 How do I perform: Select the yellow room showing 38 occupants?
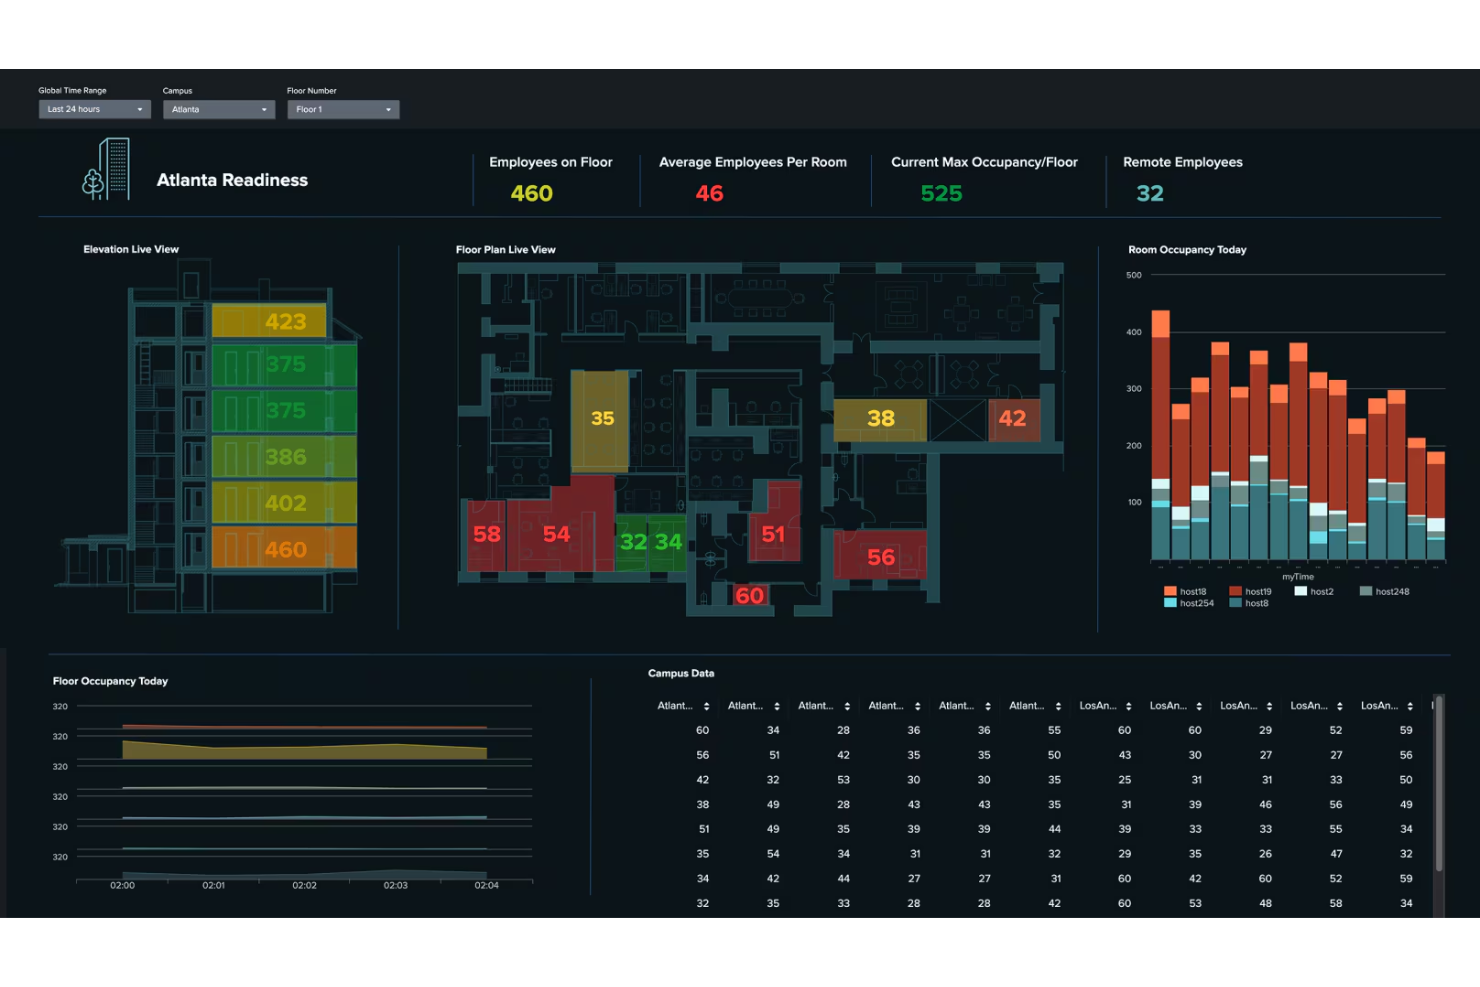point(879,417)
